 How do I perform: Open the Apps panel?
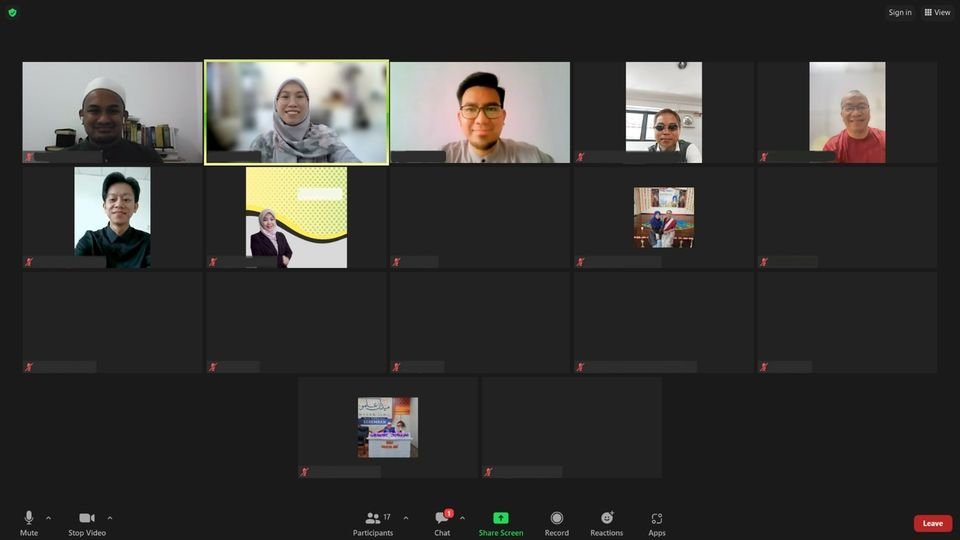click(x=657, y=522)
